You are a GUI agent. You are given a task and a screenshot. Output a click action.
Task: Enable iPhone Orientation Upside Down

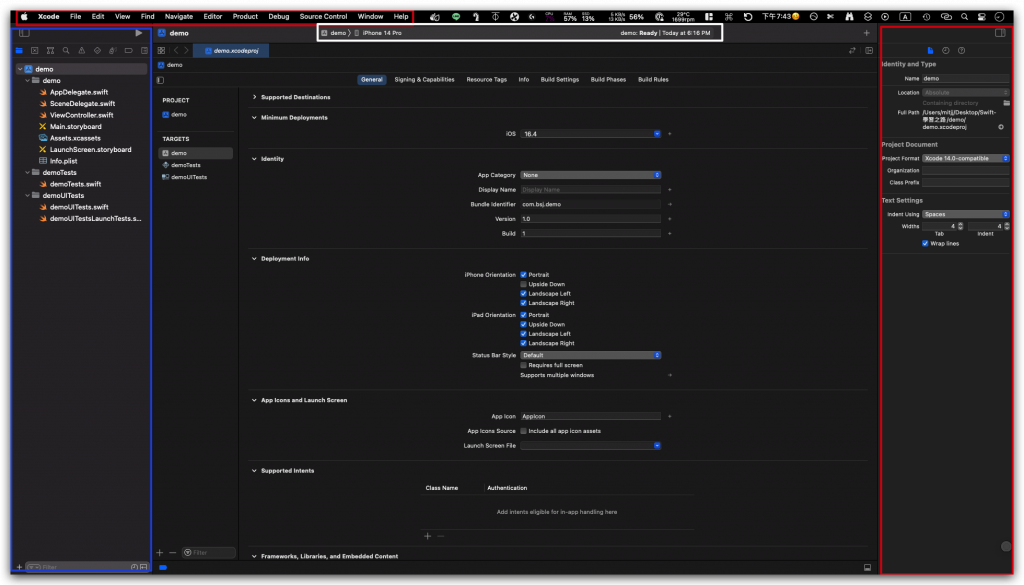click(x=523, y=284)
